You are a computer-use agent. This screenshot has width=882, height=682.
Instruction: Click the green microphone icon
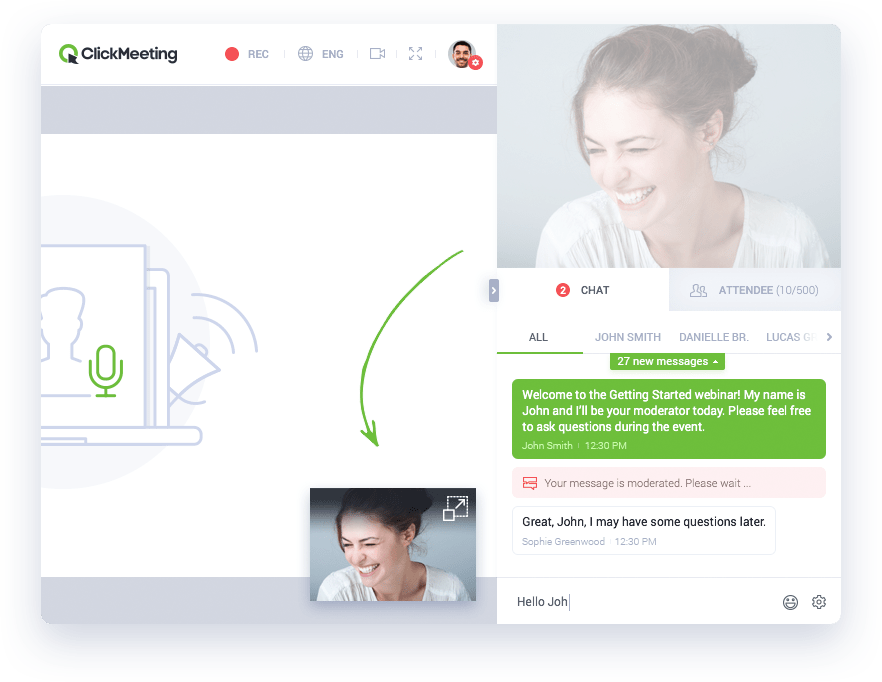105,370
